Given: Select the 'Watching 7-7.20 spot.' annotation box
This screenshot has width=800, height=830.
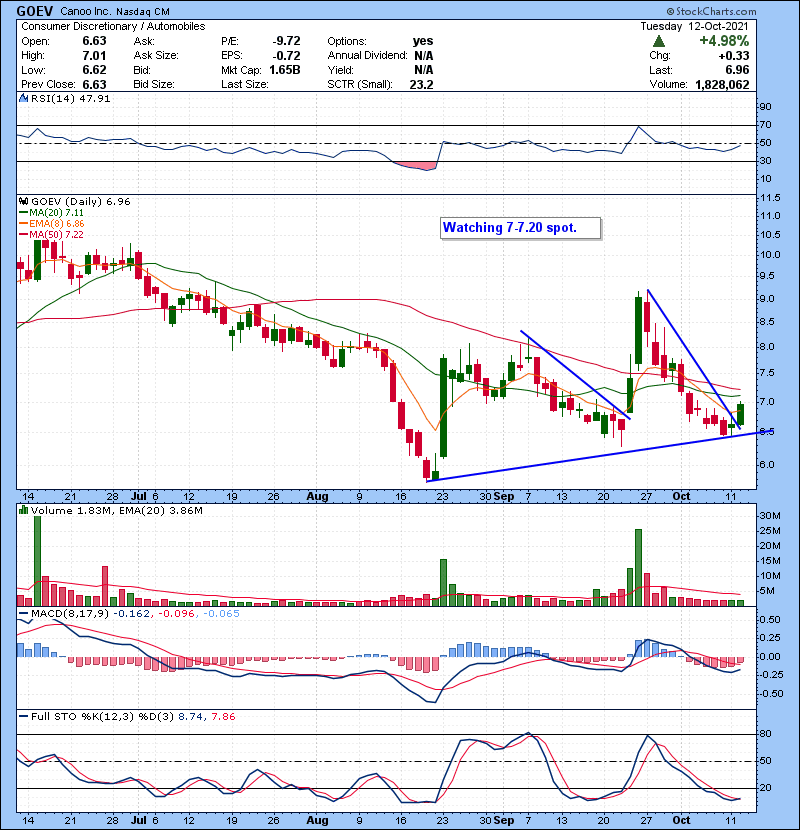Looking at the screenshot, I should pos(520,228).
